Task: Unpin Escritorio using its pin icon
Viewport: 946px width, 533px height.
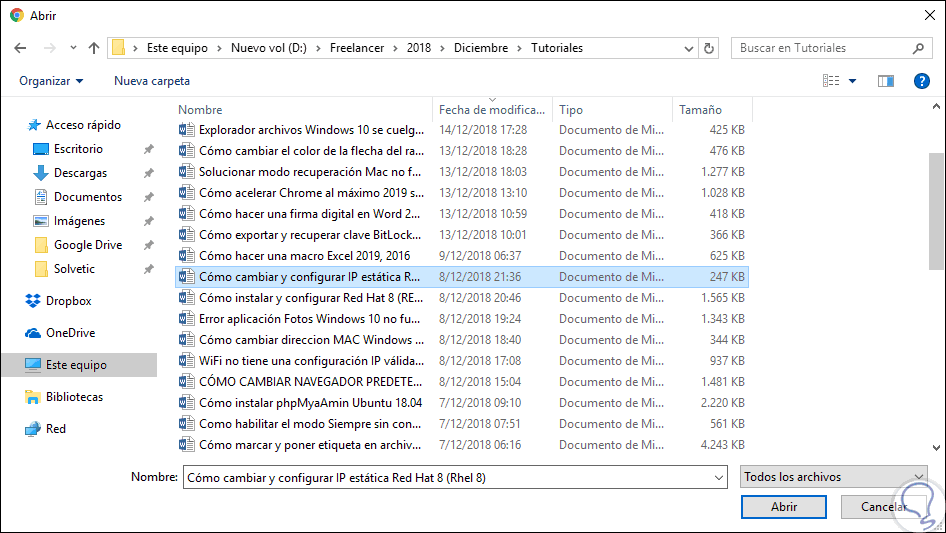Action: [148, 149]
